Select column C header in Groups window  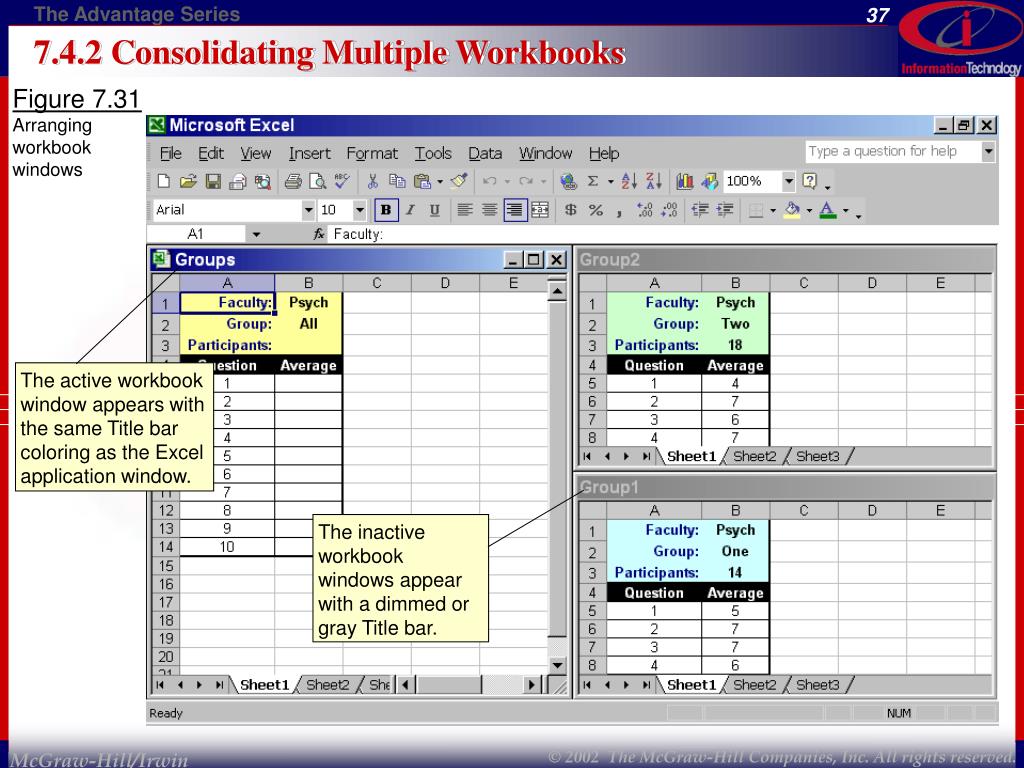pyautogui.click(x=377, y=283)
